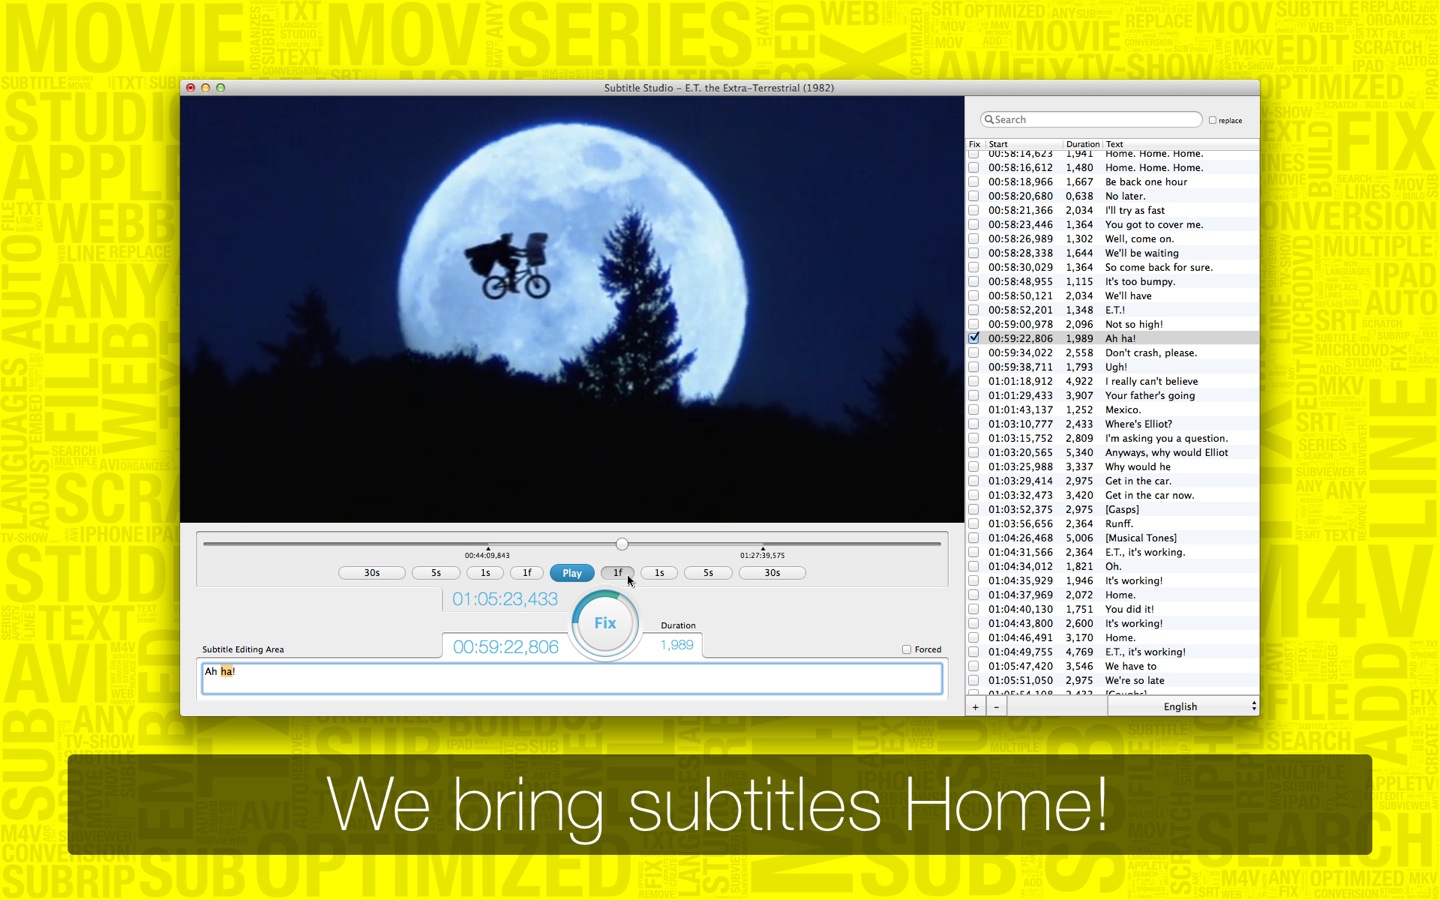
Task: Click the start time 01:04:46,491
Action: (1020, 637)
